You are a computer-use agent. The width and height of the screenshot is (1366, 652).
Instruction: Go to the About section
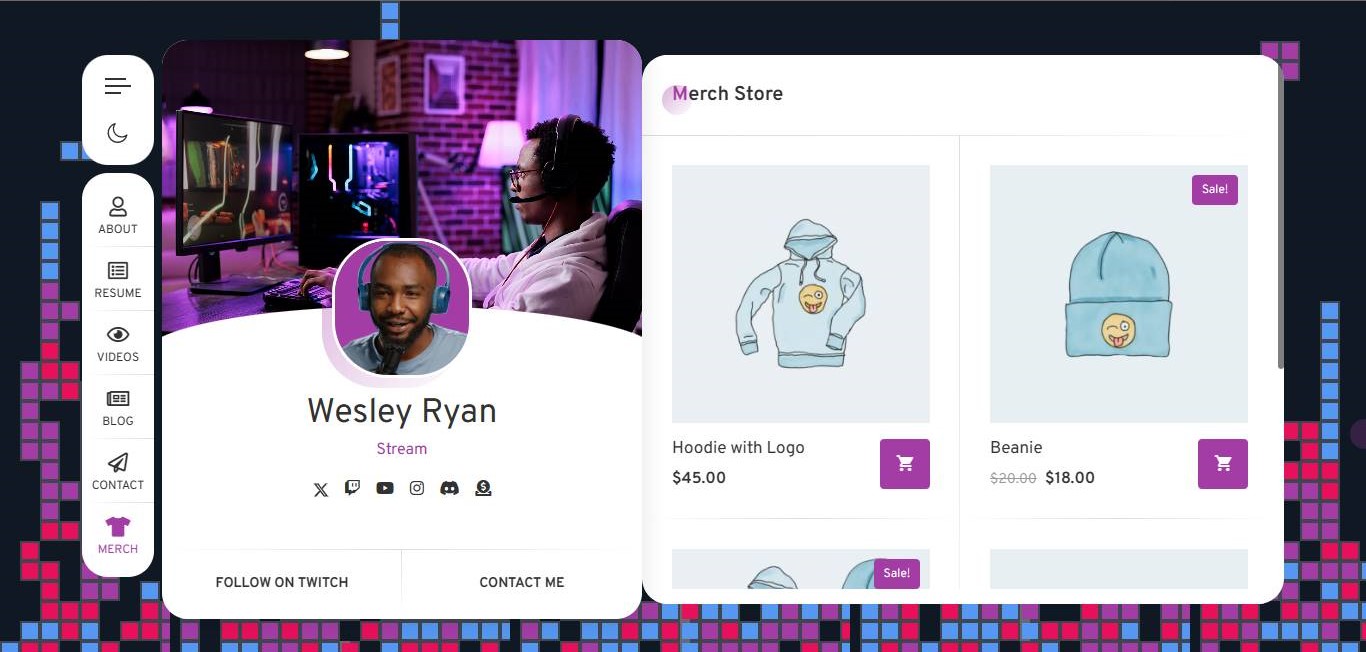[x=118, y=215]
